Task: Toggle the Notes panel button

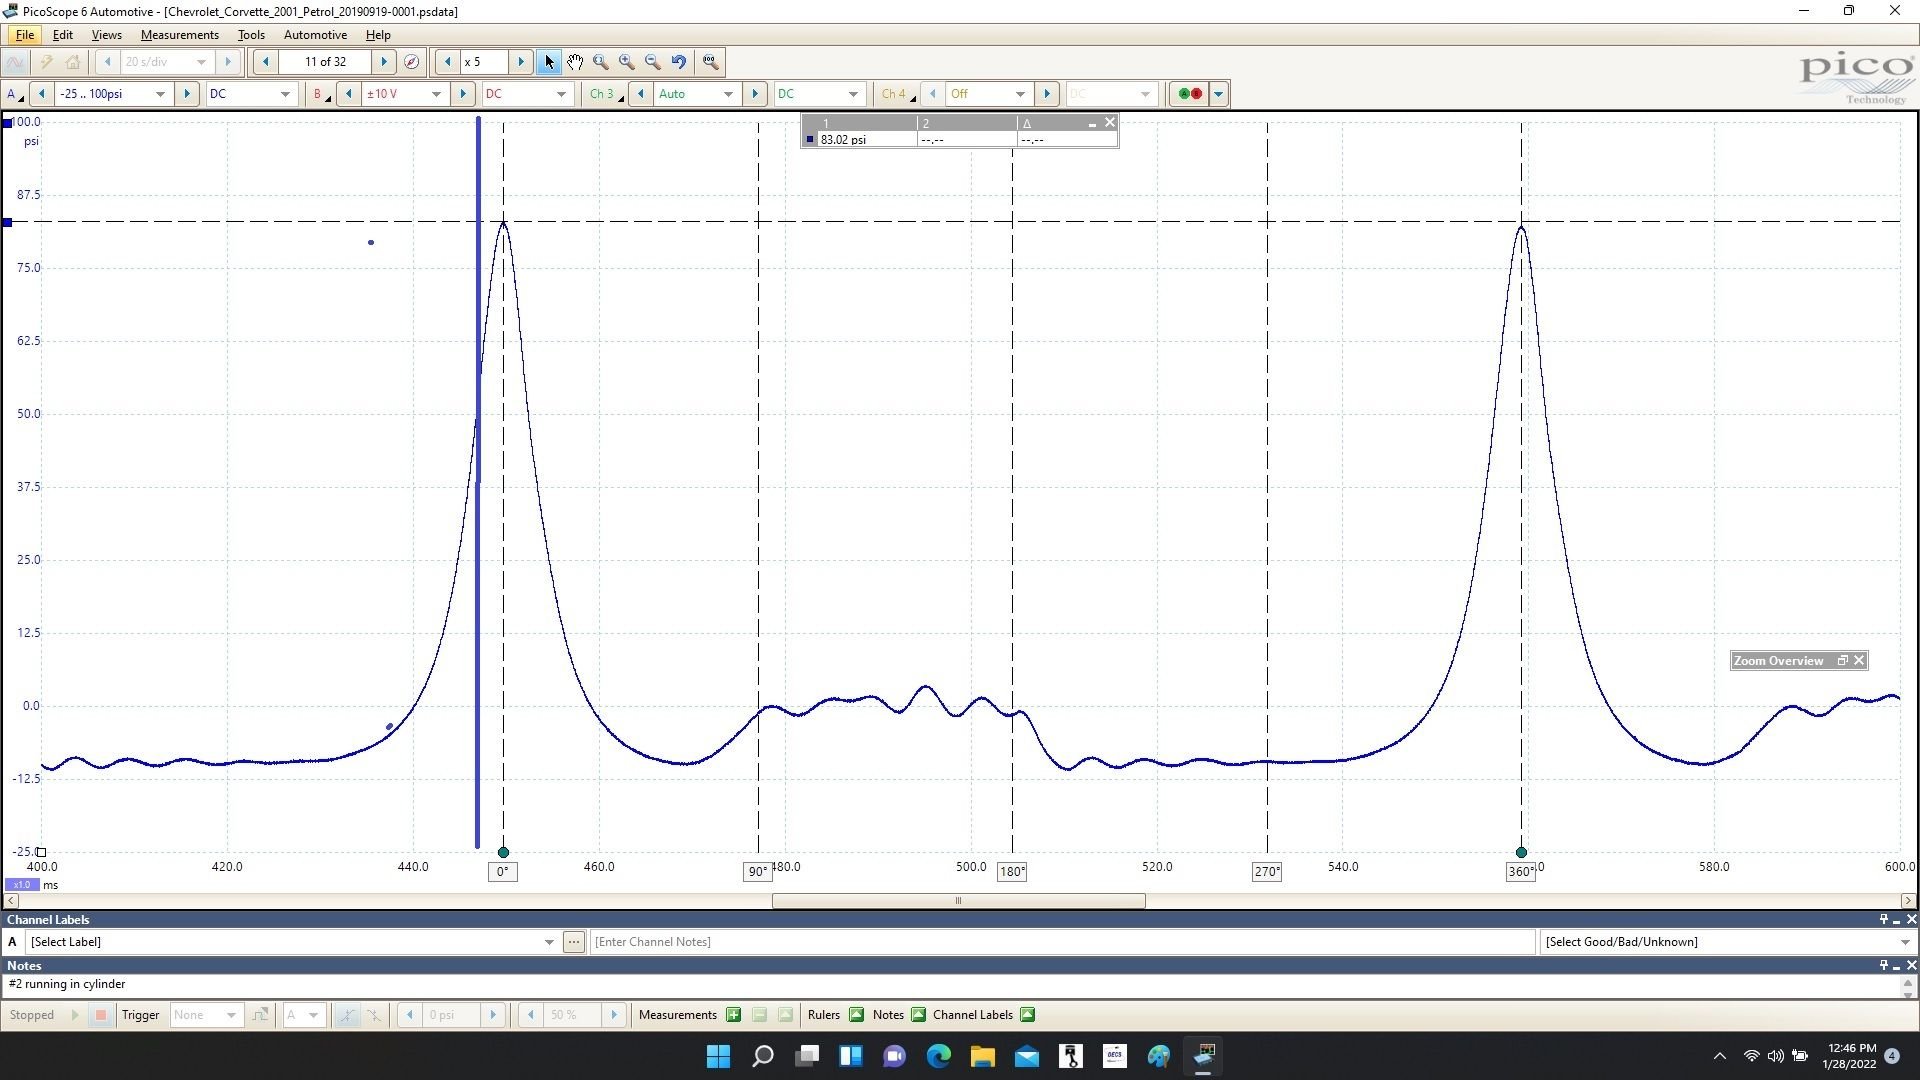Action: click(x=918, y=1015)
